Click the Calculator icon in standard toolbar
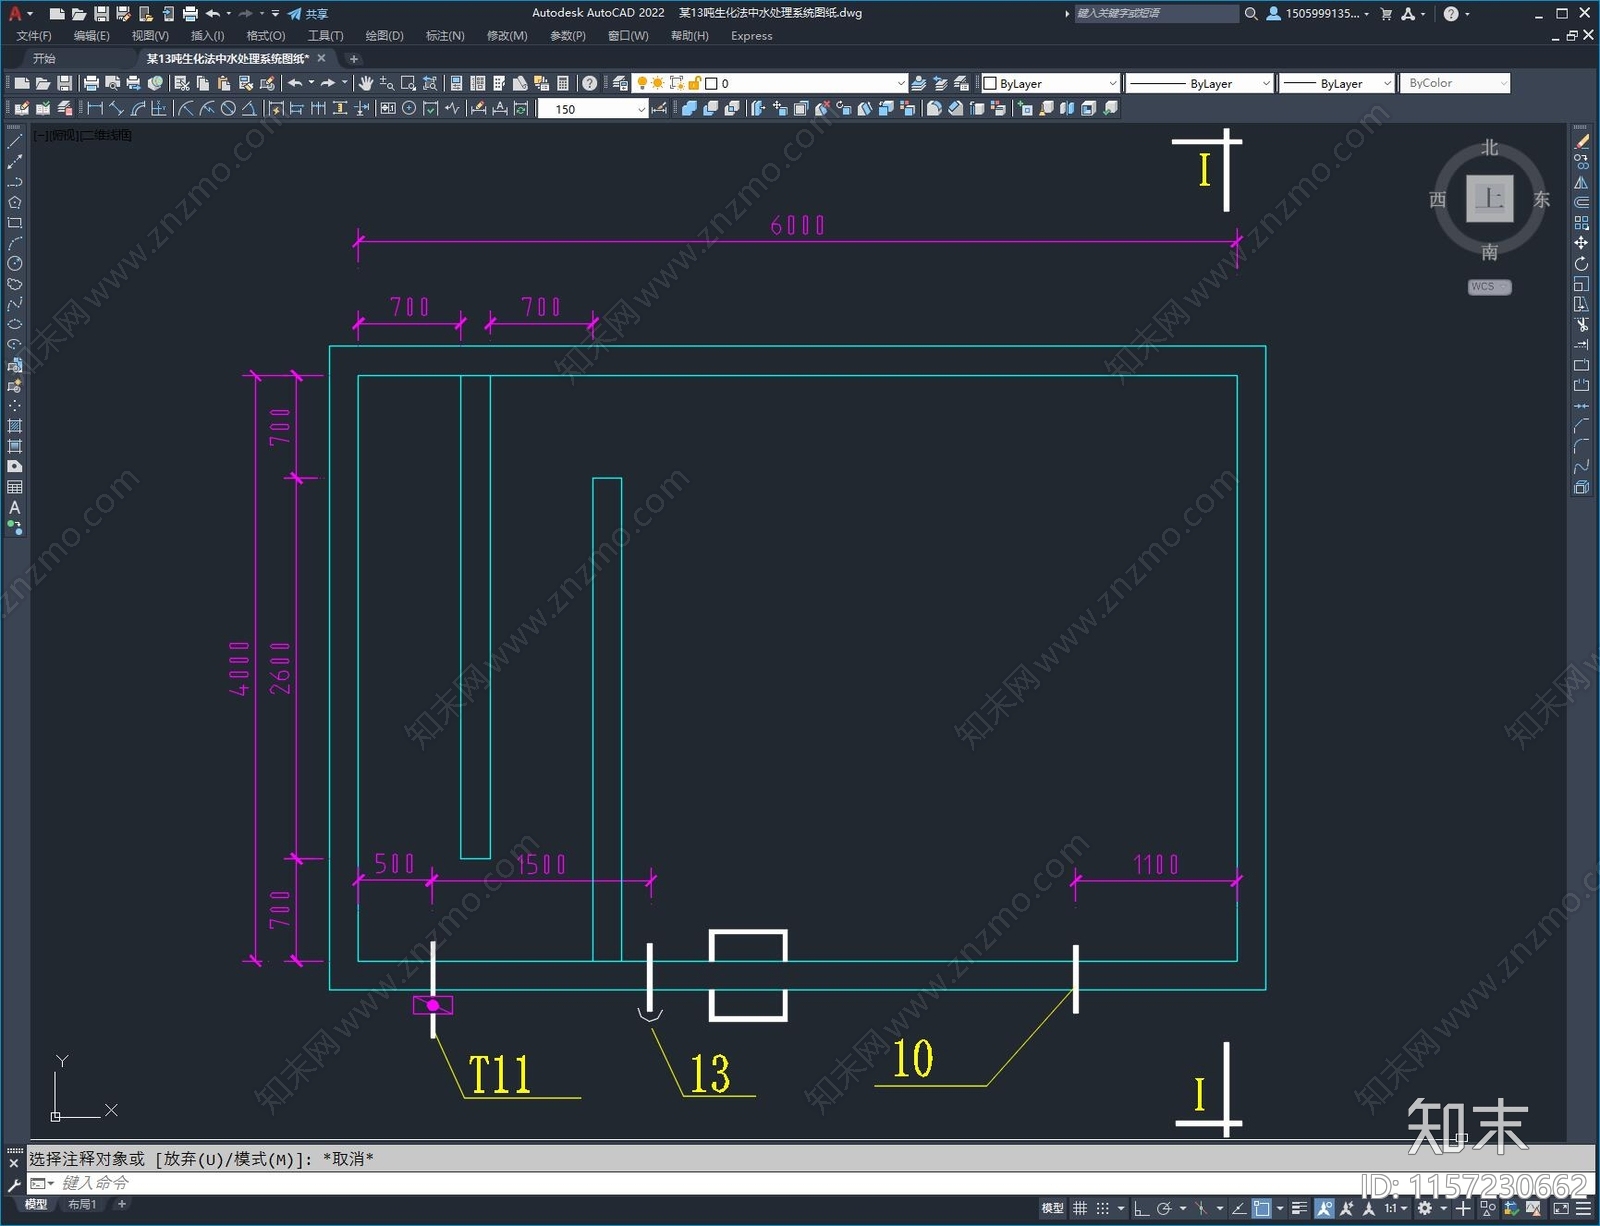1600x1226 pixels. tap(563, 83)
